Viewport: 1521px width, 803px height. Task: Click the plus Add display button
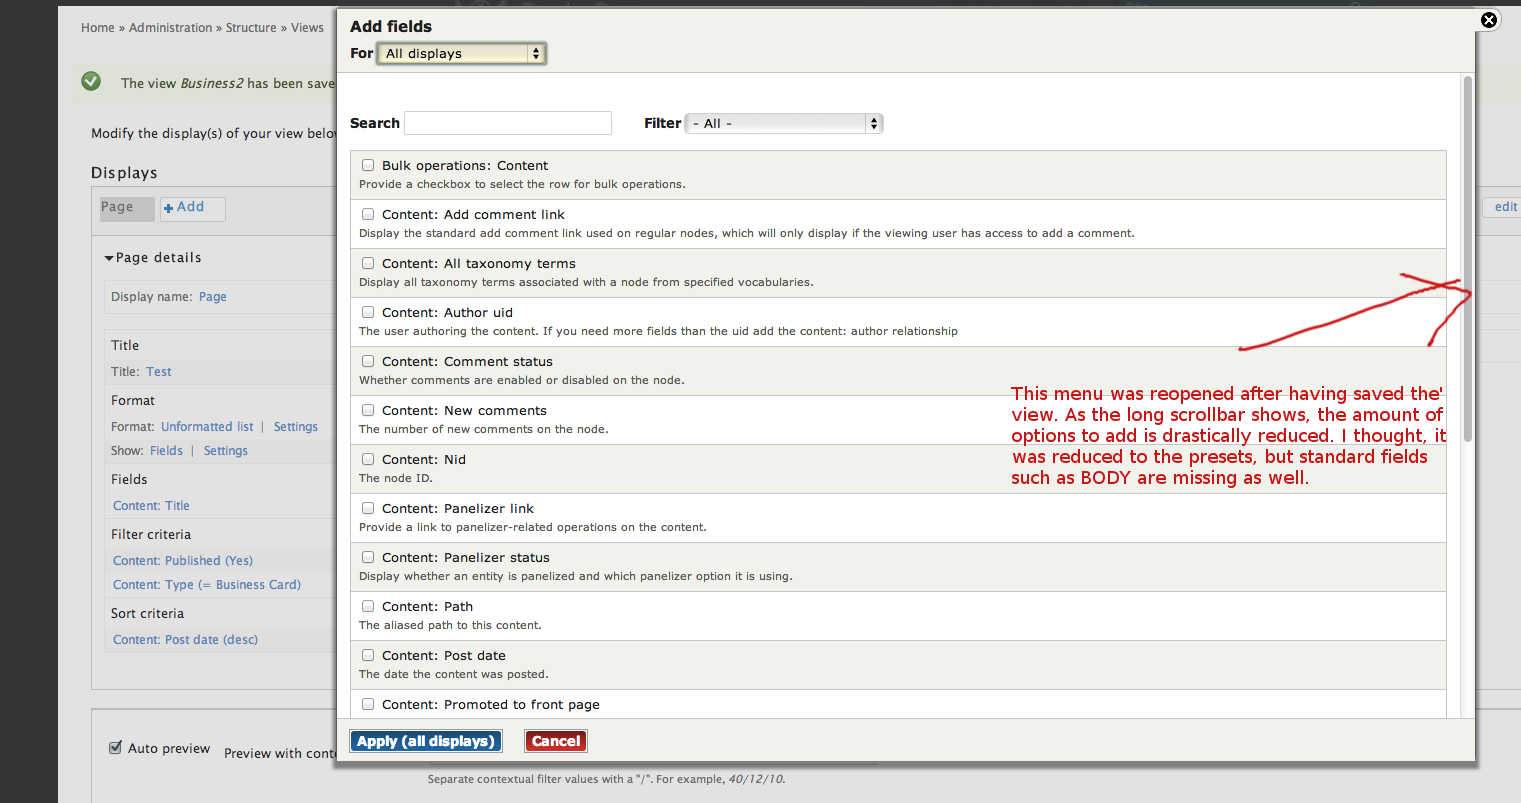coord(192,208)
